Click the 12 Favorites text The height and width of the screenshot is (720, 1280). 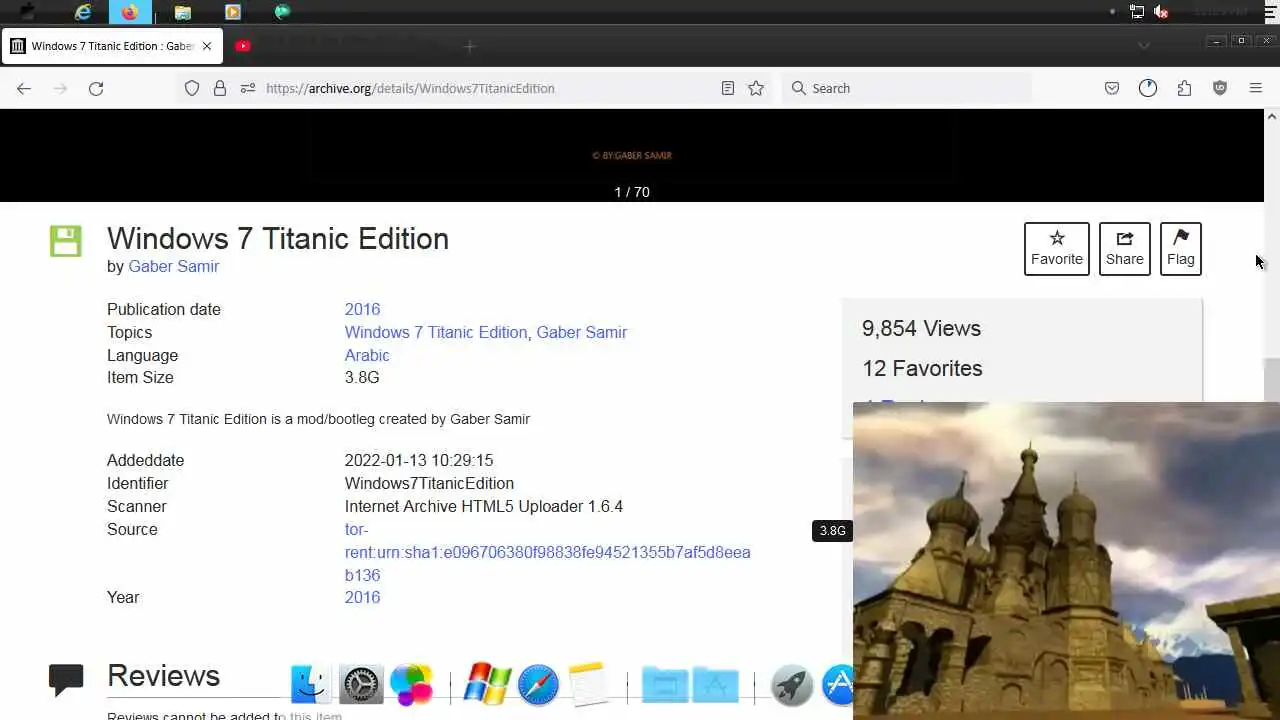pos(922,368)
